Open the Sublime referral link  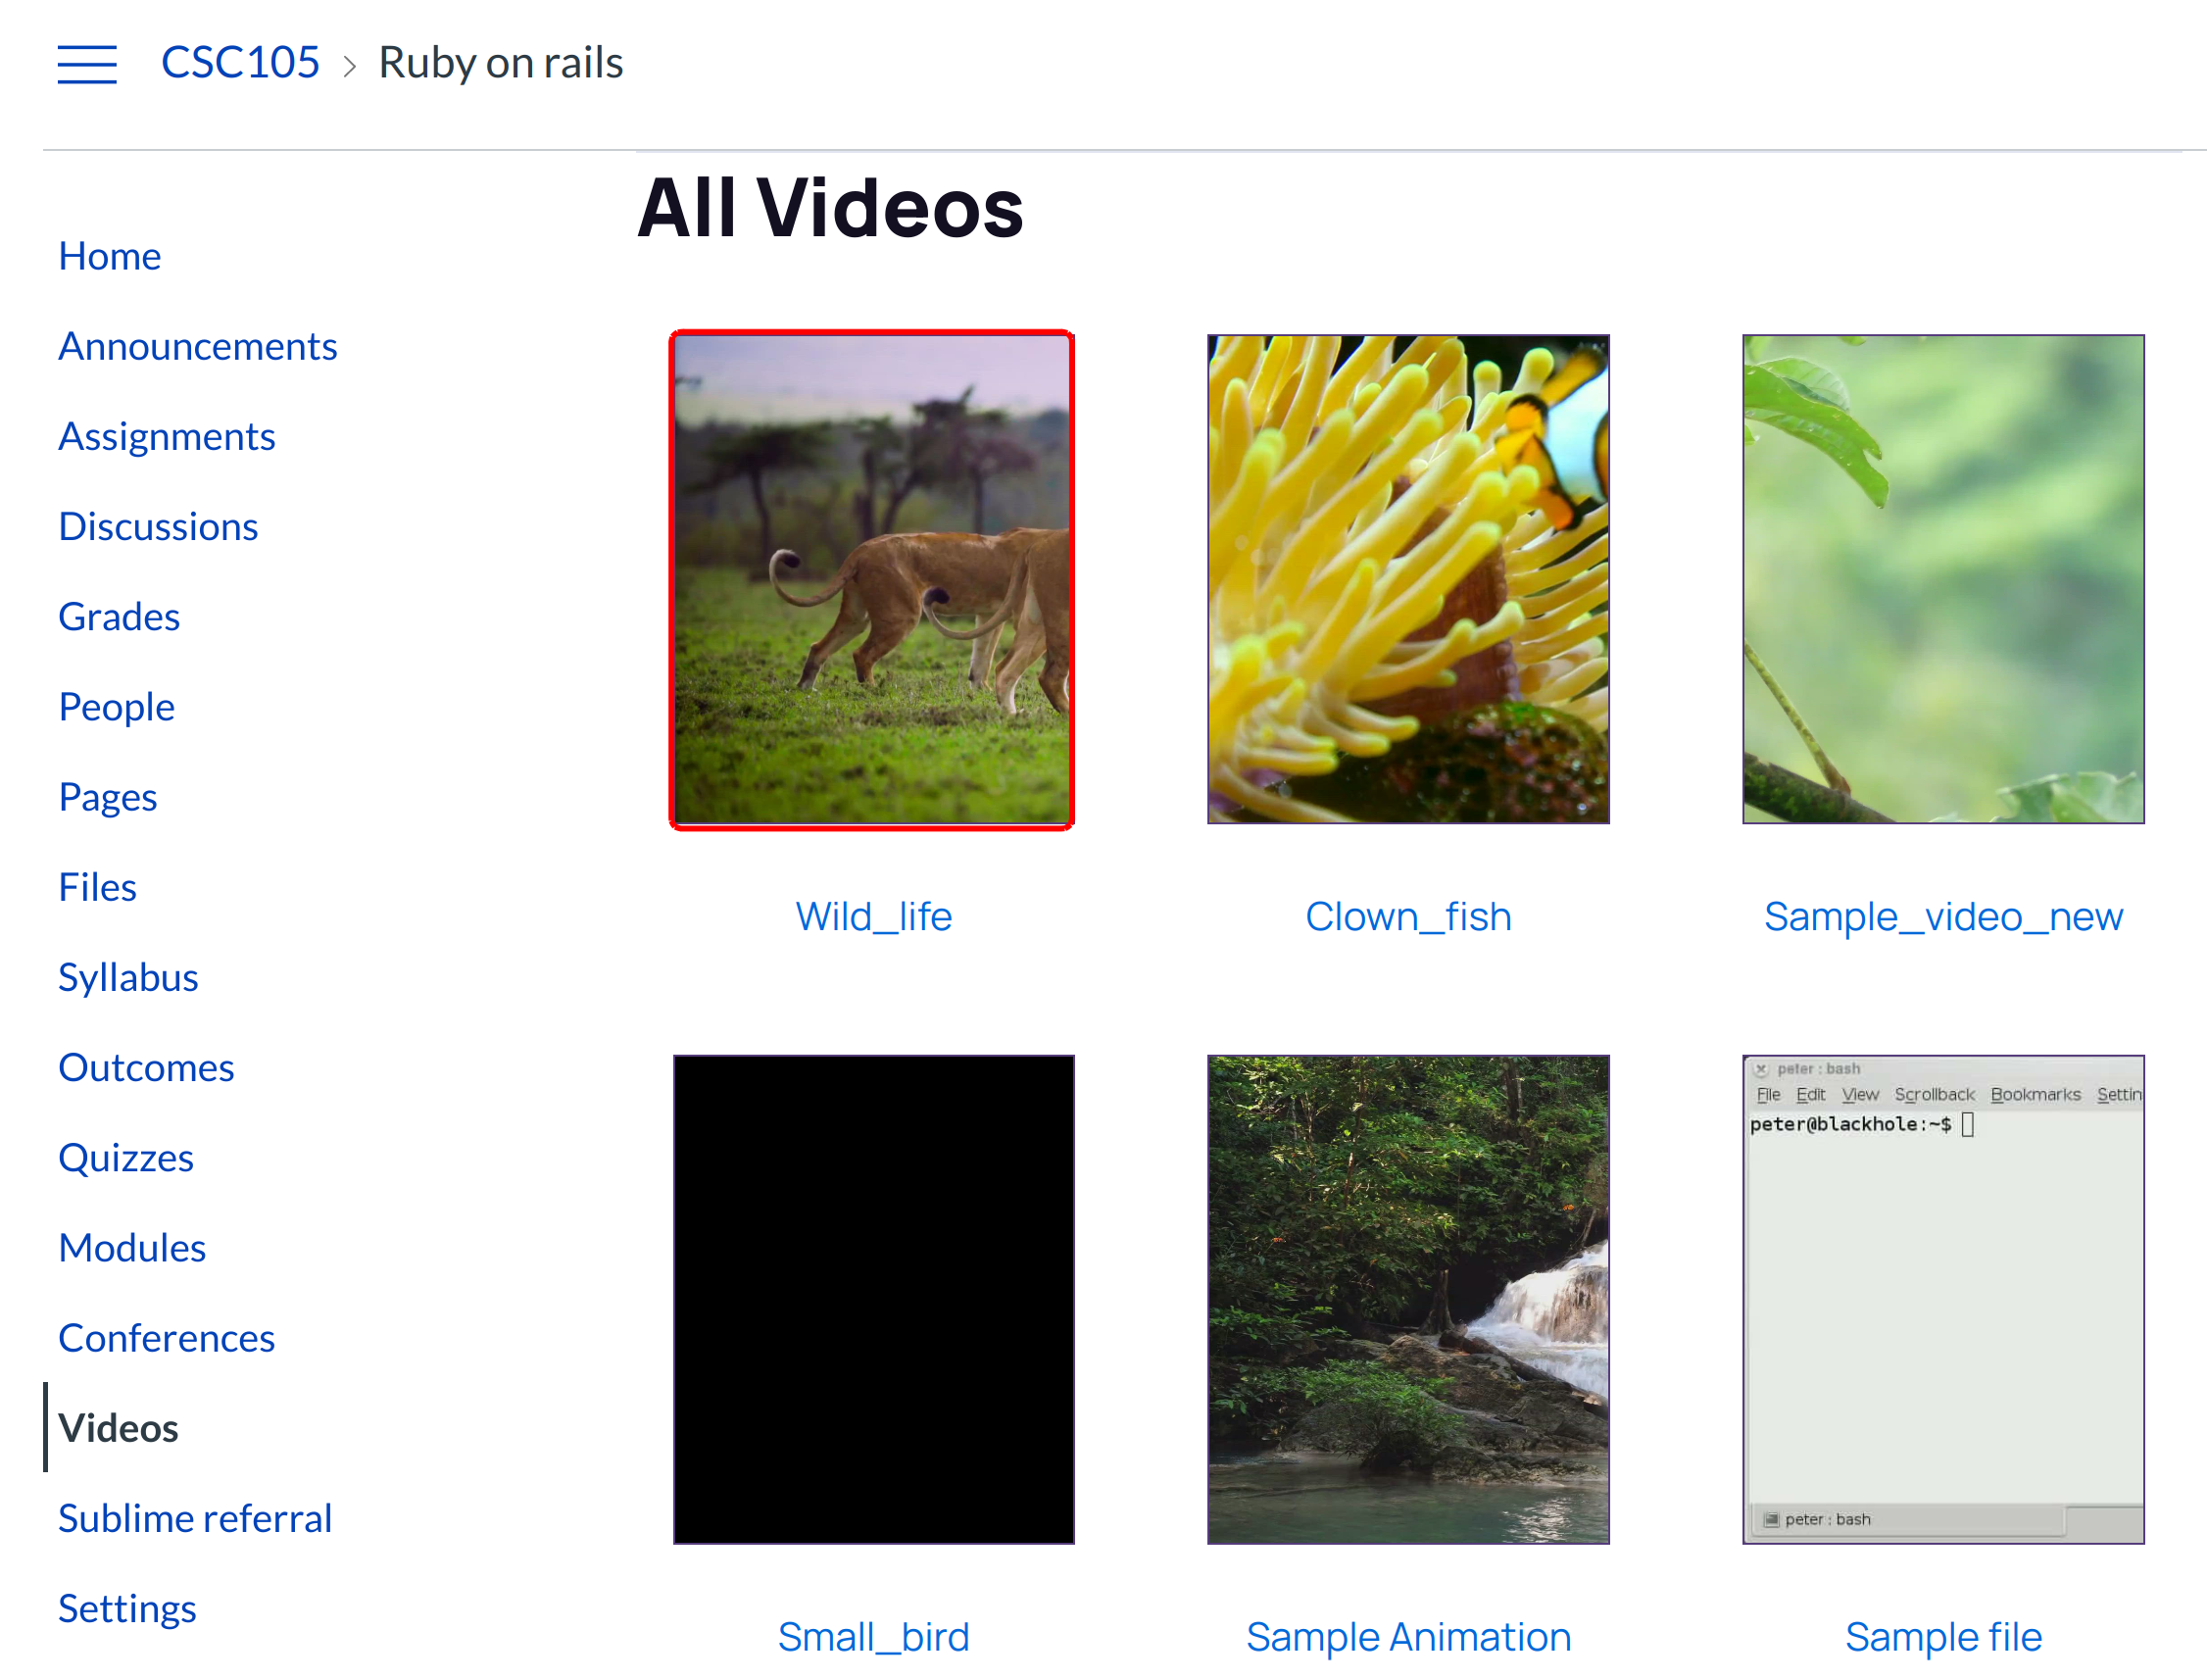coord(194,1517)
